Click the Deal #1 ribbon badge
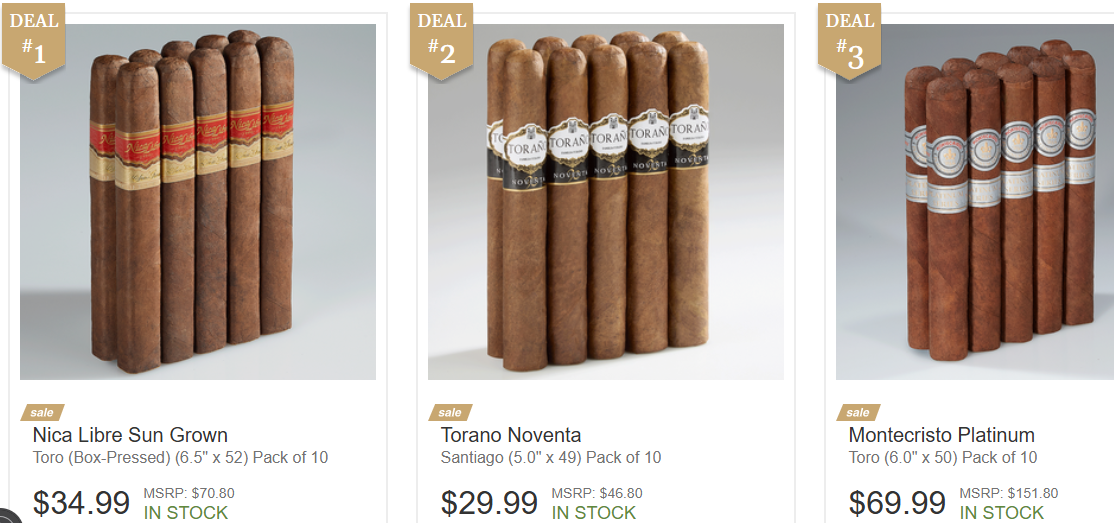The width and height of the screenshot is (1114, 523). 33,41
